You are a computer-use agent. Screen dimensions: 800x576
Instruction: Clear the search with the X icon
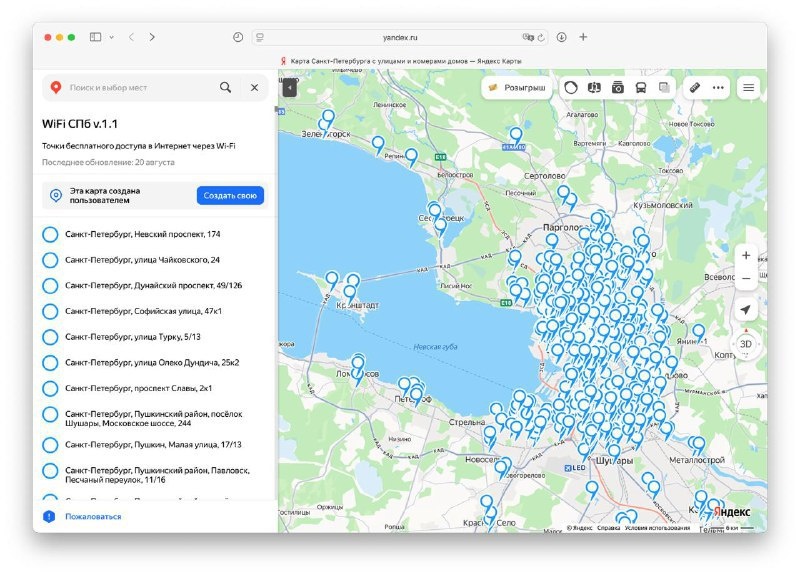(x=254, y=87)
